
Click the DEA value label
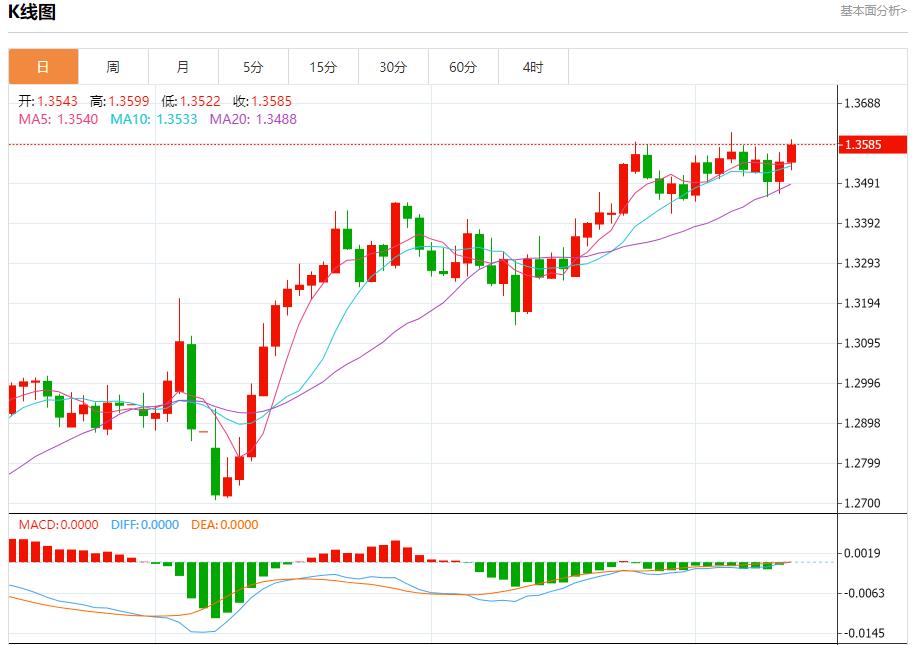point(223,524)
